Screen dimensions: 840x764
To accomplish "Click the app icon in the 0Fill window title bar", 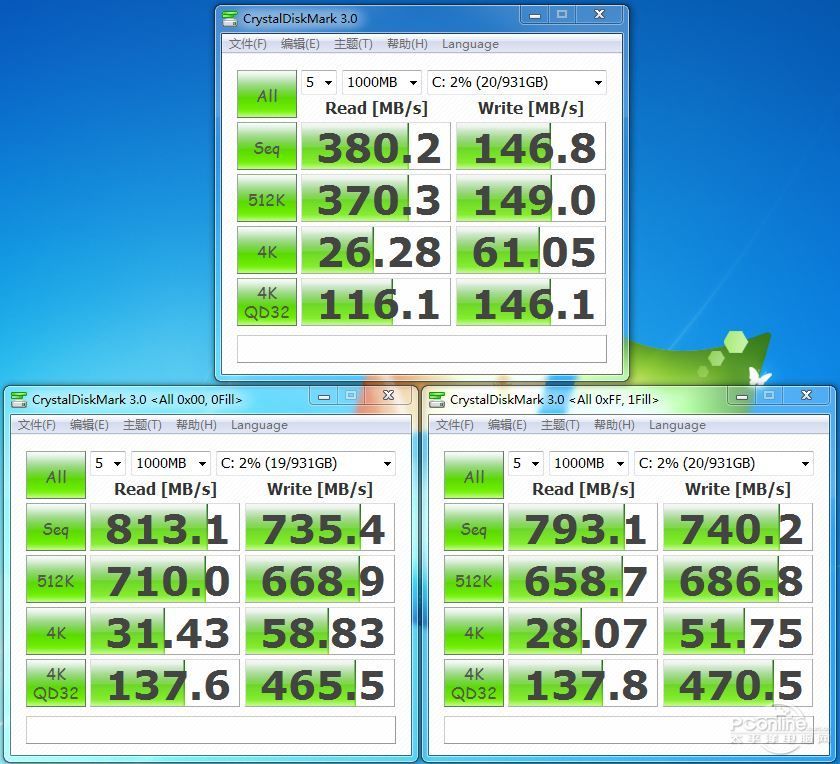I will click(x=19, y=399).
